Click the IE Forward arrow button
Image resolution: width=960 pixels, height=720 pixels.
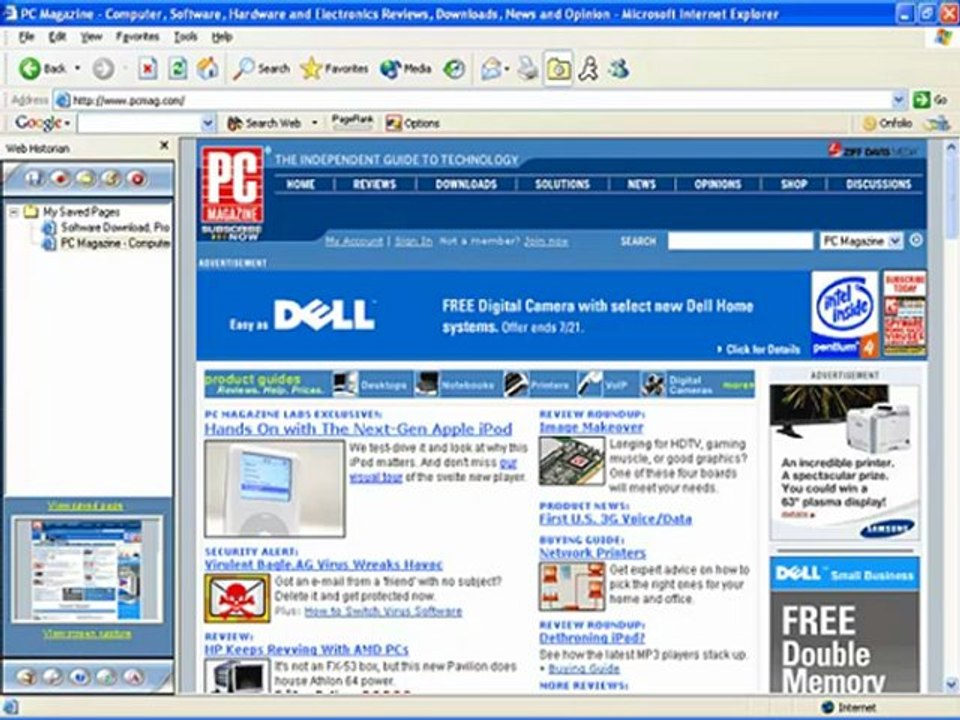(x=103, y=69)
